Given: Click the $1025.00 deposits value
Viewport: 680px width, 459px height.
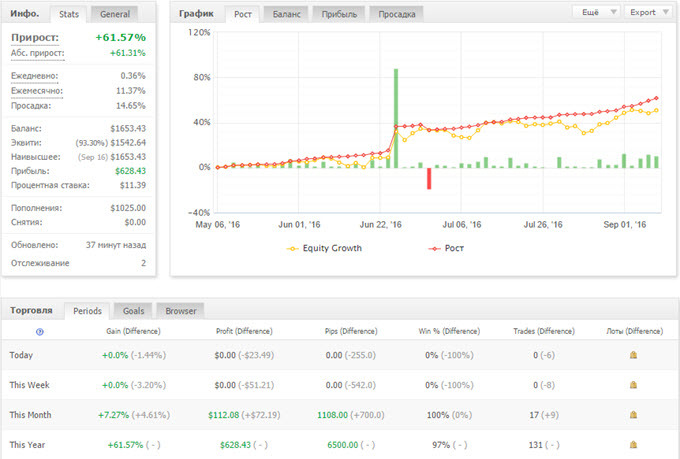Looking at the screenshot, I should [x=128, y=208].
